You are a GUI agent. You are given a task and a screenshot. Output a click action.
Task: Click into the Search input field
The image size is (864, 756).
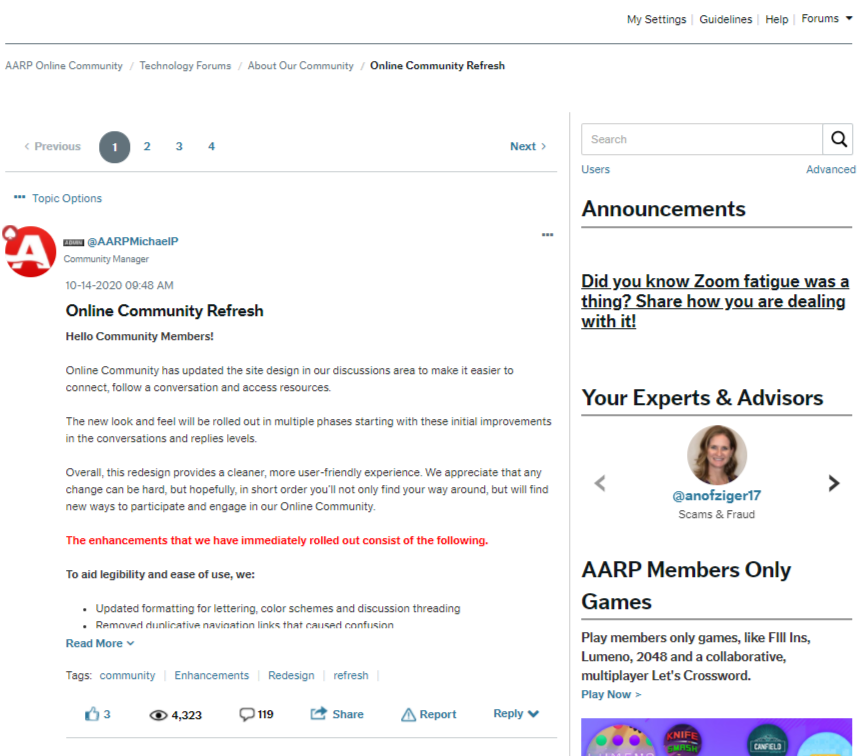point(702,139)
